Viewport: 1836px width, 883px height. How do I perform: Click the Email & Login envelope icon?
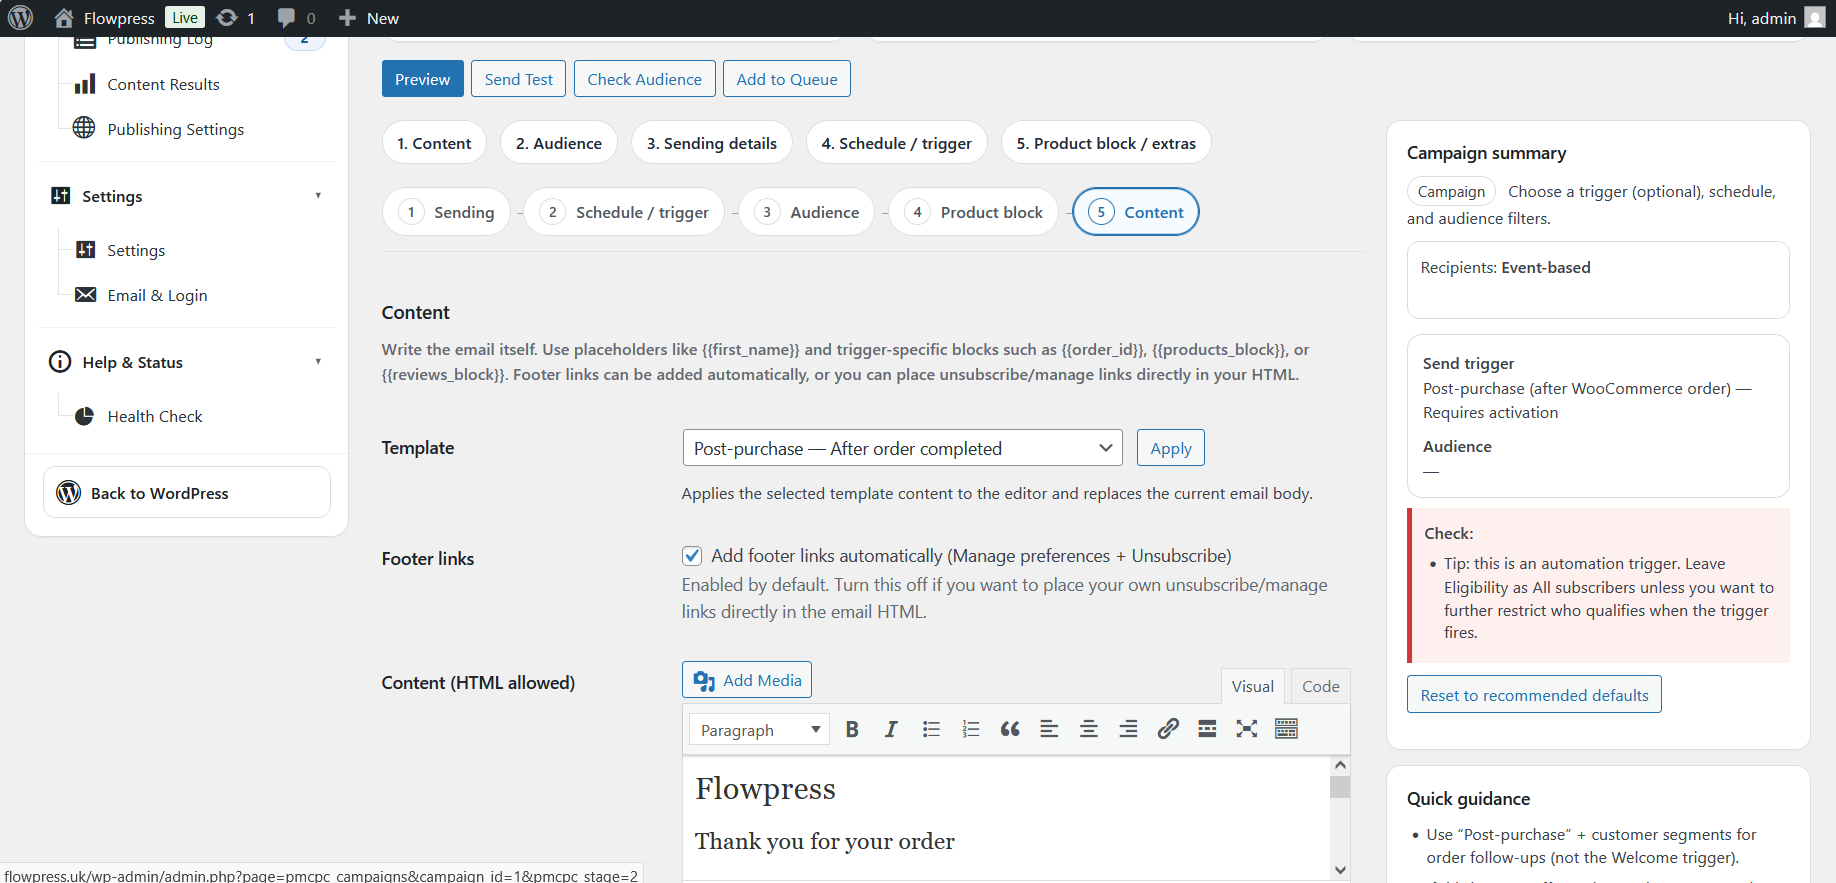click(86, 294)
